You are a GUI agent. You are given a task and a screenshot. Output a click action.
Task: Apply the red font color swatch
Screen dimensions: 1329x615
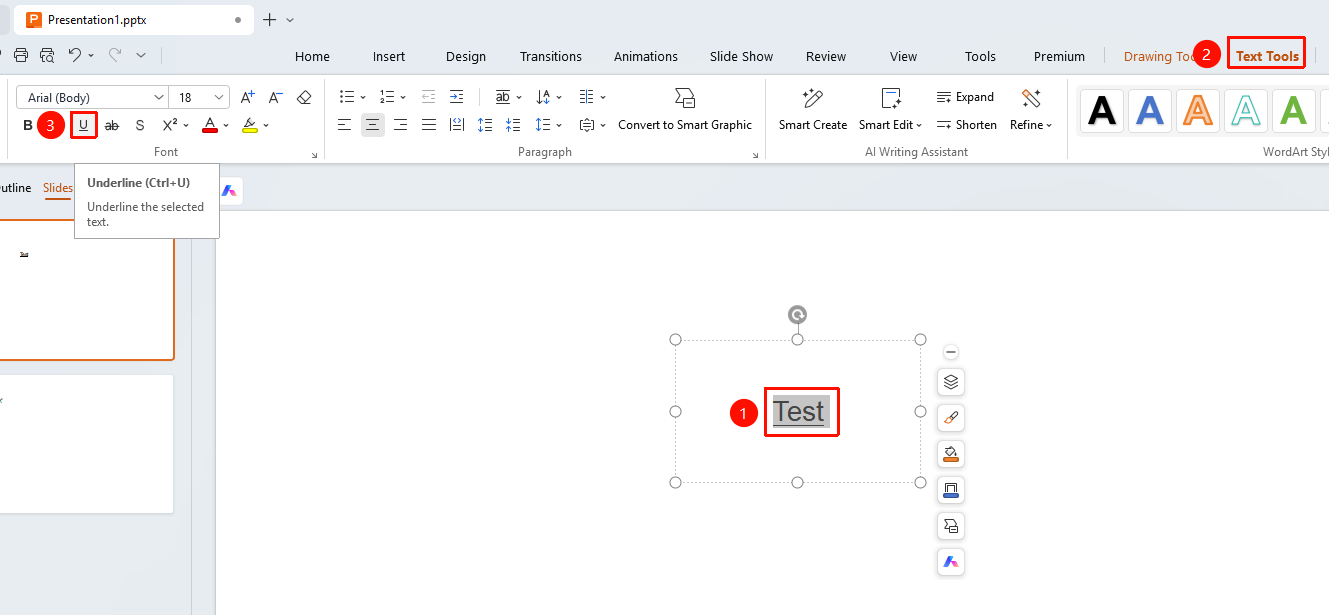click(x=210, y=125)
